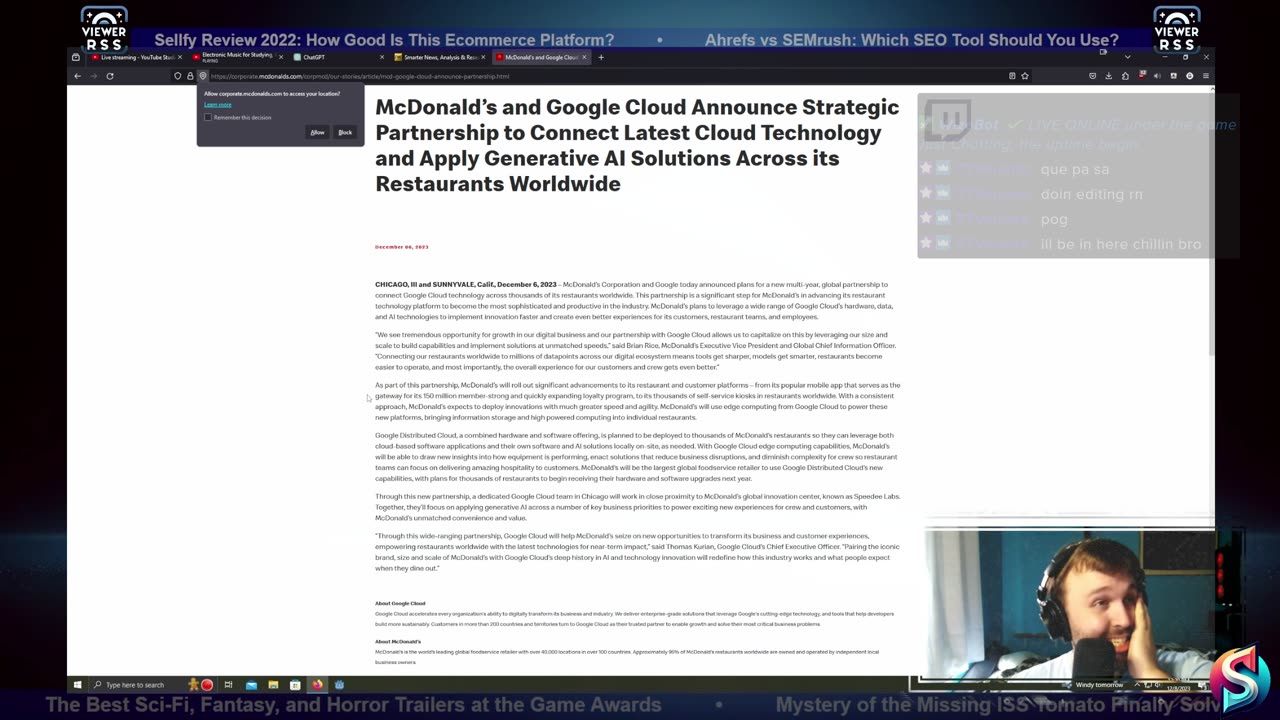
Task: Click the About McDonald's heading
Action: click(398, 641)
